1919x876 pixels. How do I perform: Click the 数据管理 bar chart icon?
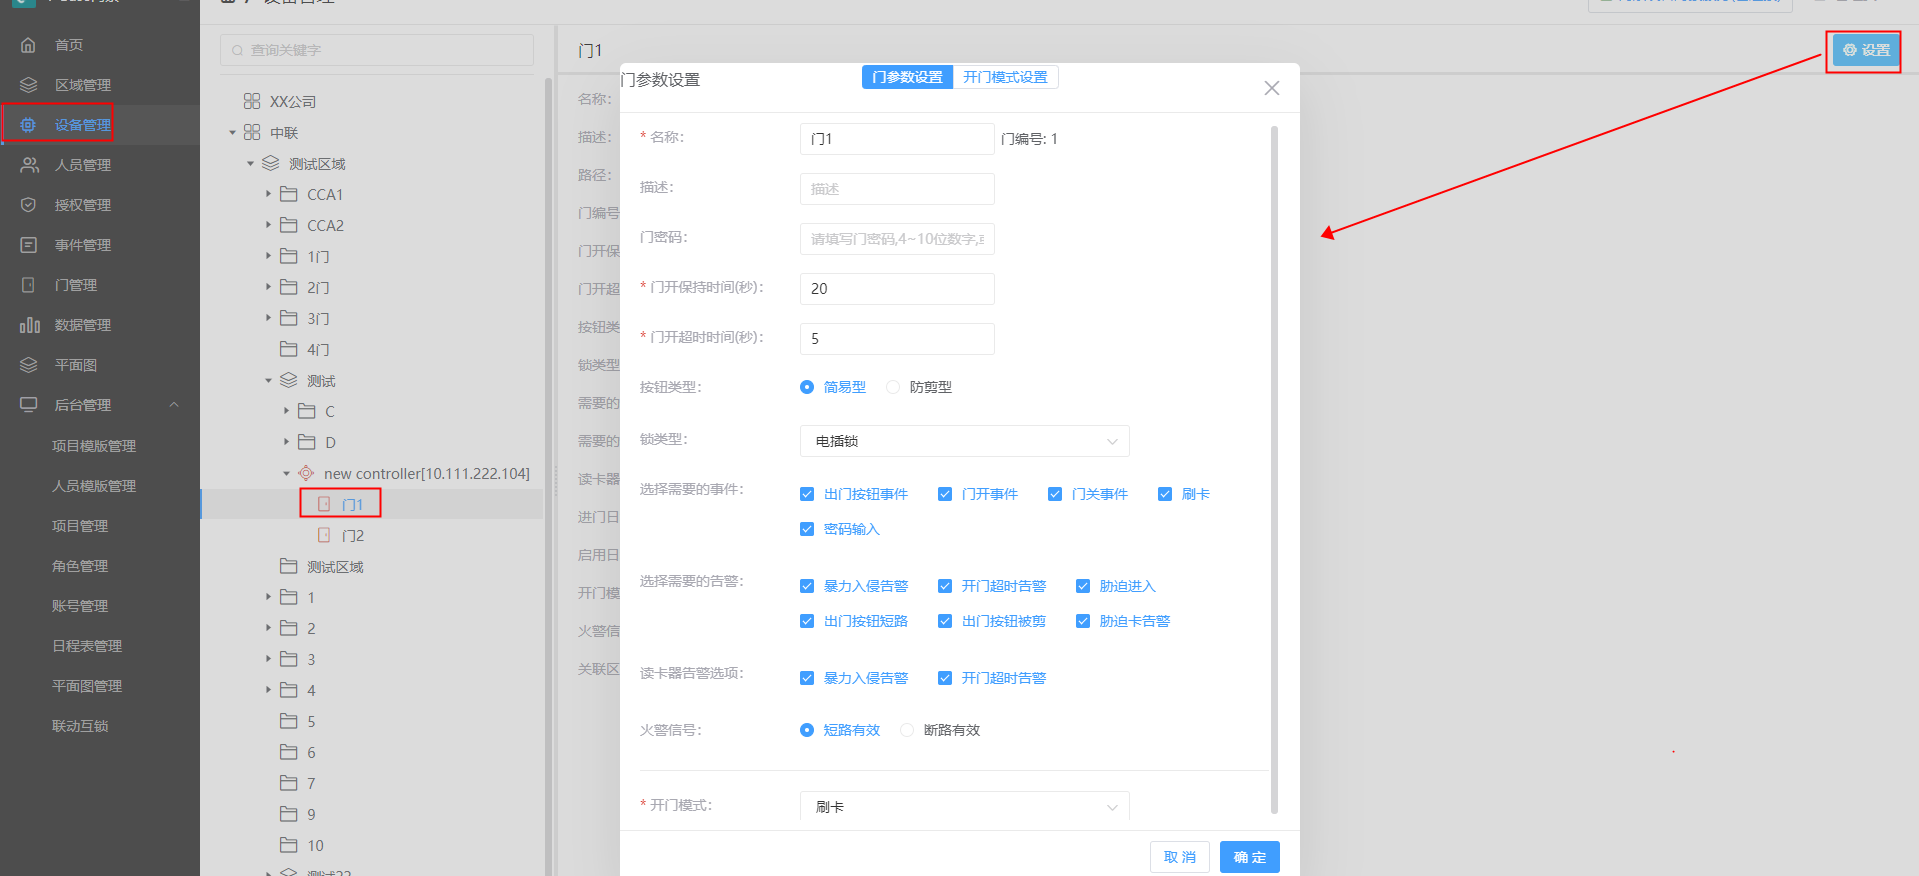pyautogui.click(x=29, y=325)
